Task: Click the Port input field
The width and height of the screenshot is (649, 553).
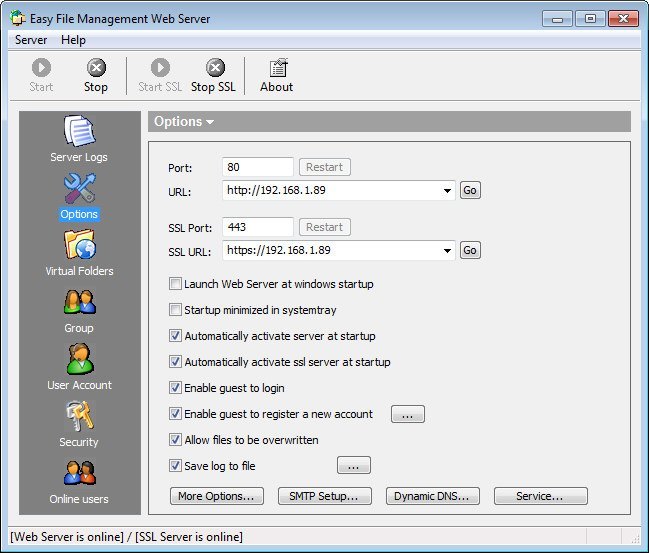Action: (257, 167)
